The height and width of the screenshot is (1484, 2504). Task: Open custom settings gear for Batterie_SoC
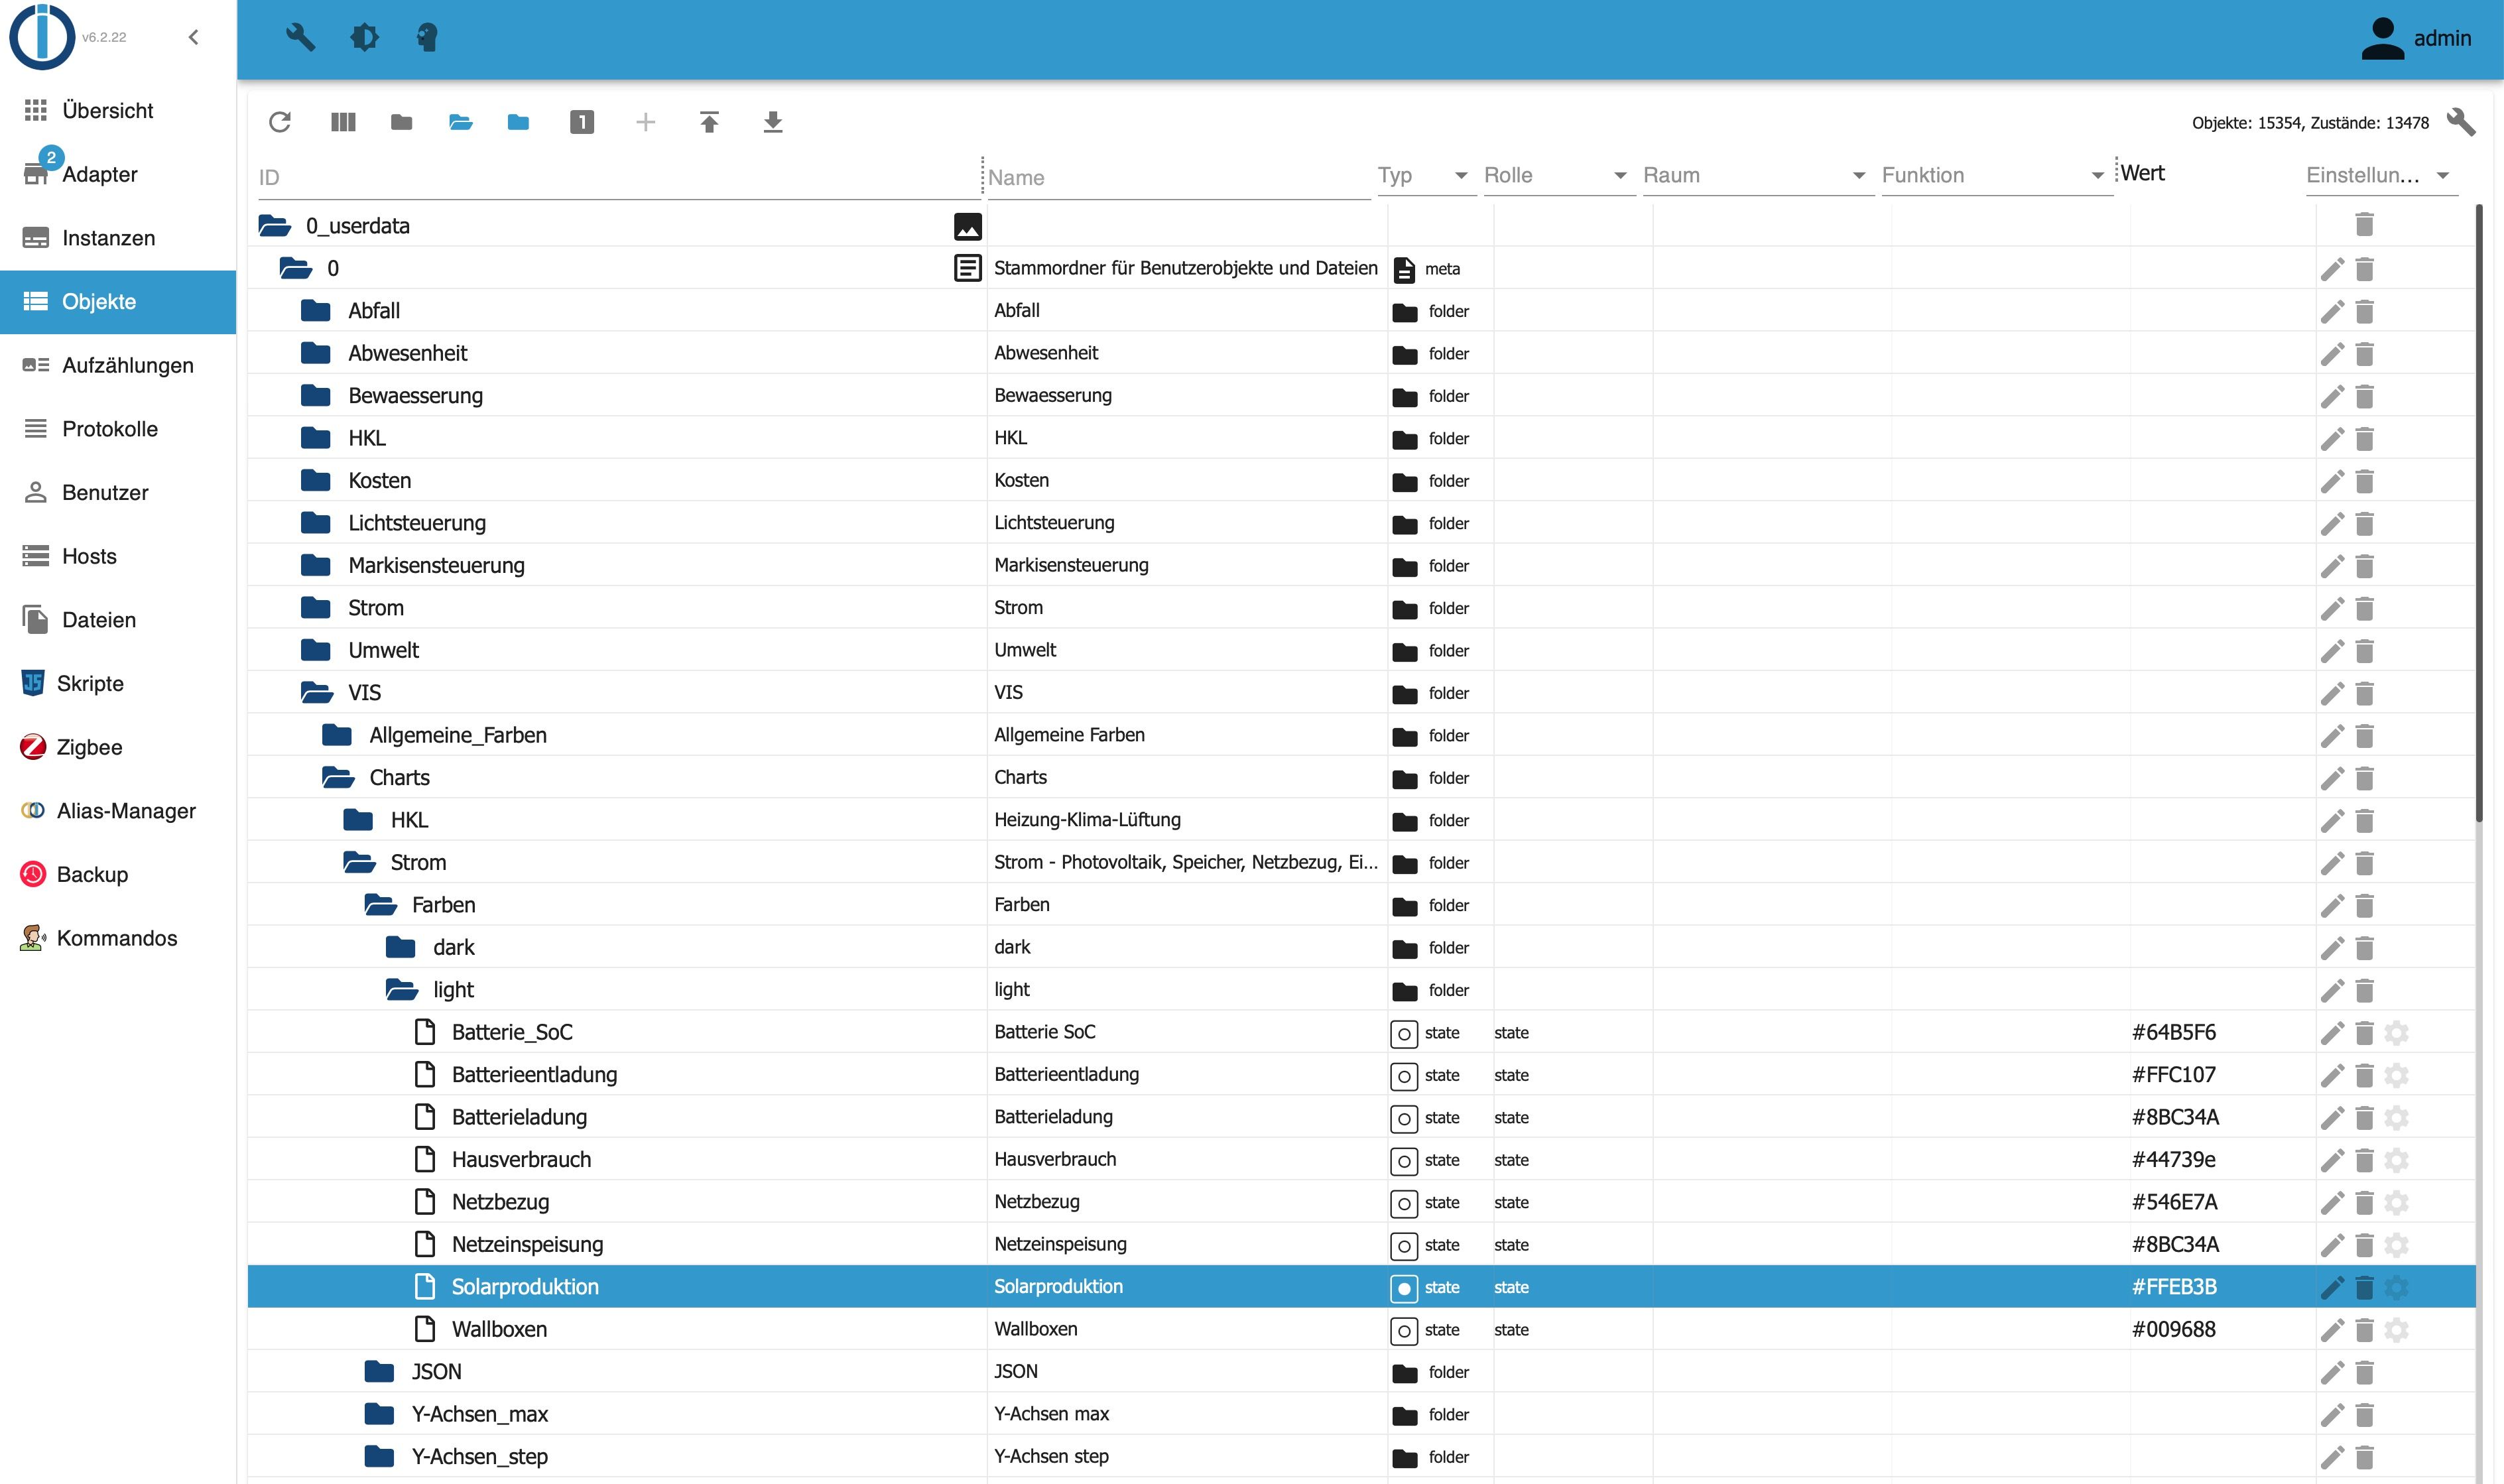[x=2397, y=1033]
